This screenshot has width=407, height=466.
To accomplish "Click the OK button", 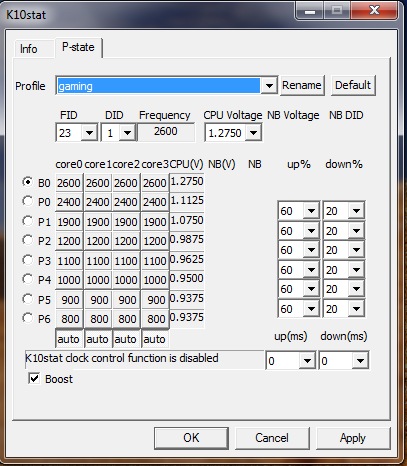I will point(191,438).
